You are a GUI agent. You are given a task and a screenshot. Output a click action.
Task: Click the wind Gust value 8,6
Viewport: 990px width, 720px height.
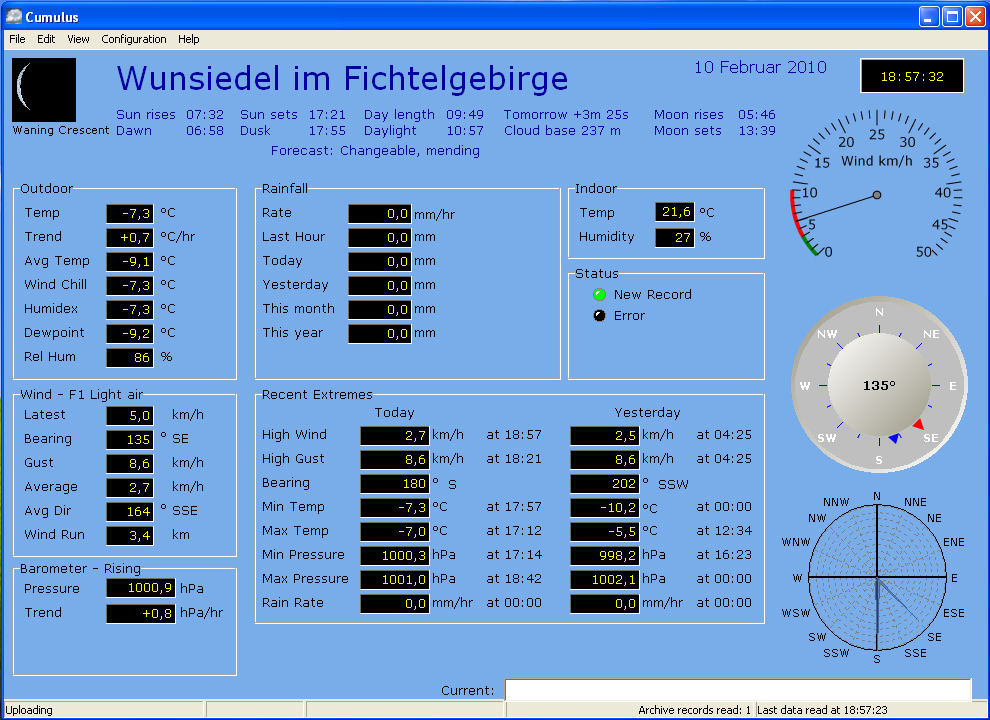coord(129,464)
